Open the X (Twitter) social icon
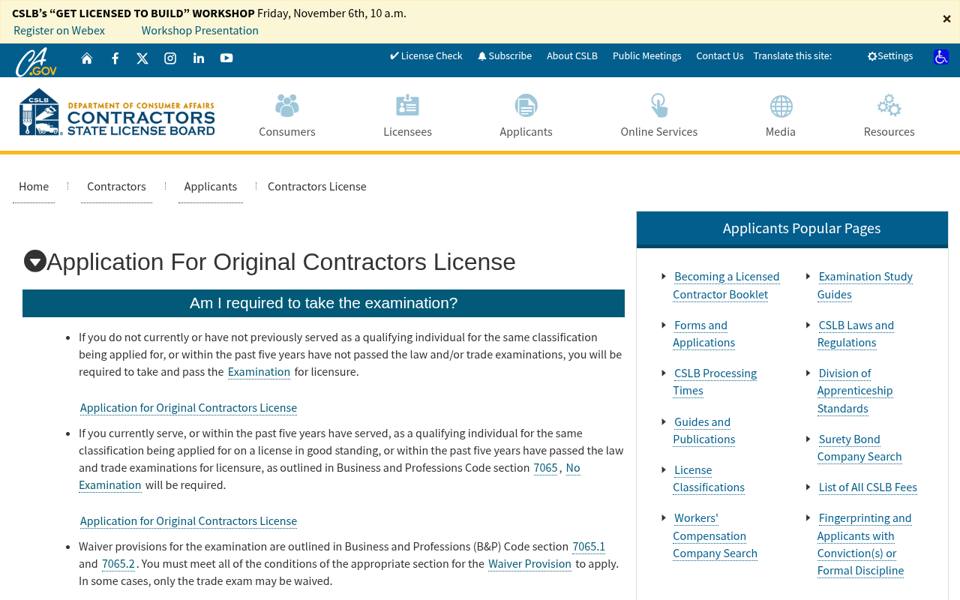Image resolution: width=960 pixels, height=600 pixels. tap(143, 58)
